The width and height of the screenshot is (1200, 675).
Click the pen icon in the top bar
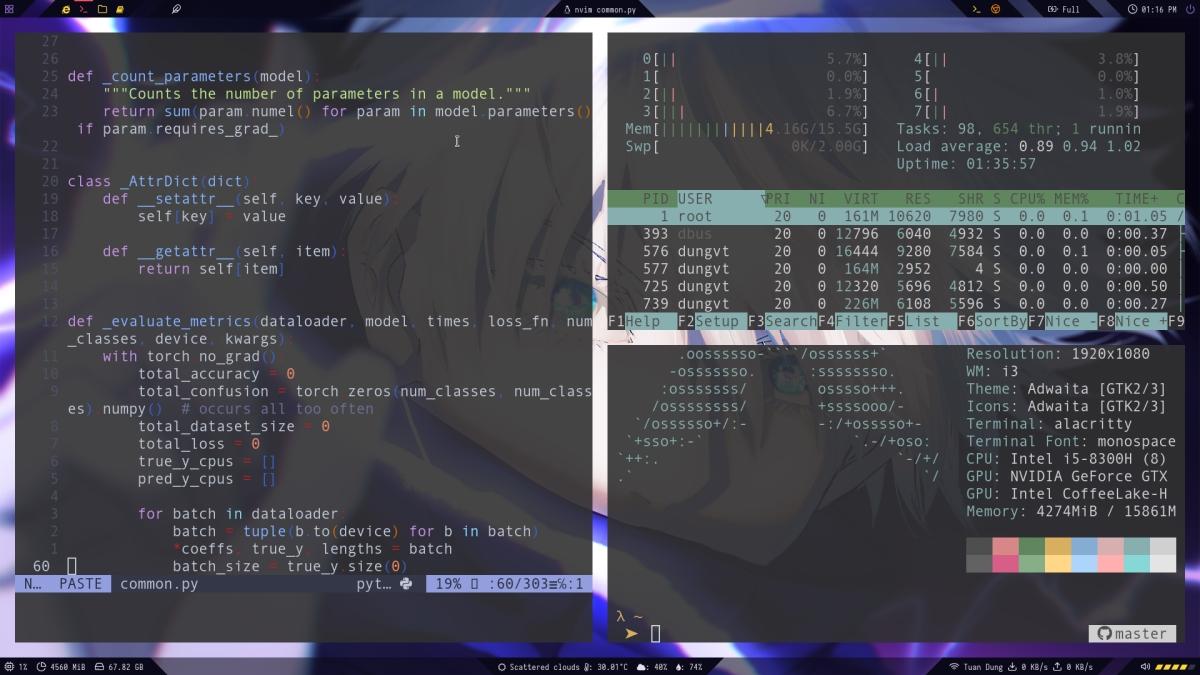tap(176, 8)
